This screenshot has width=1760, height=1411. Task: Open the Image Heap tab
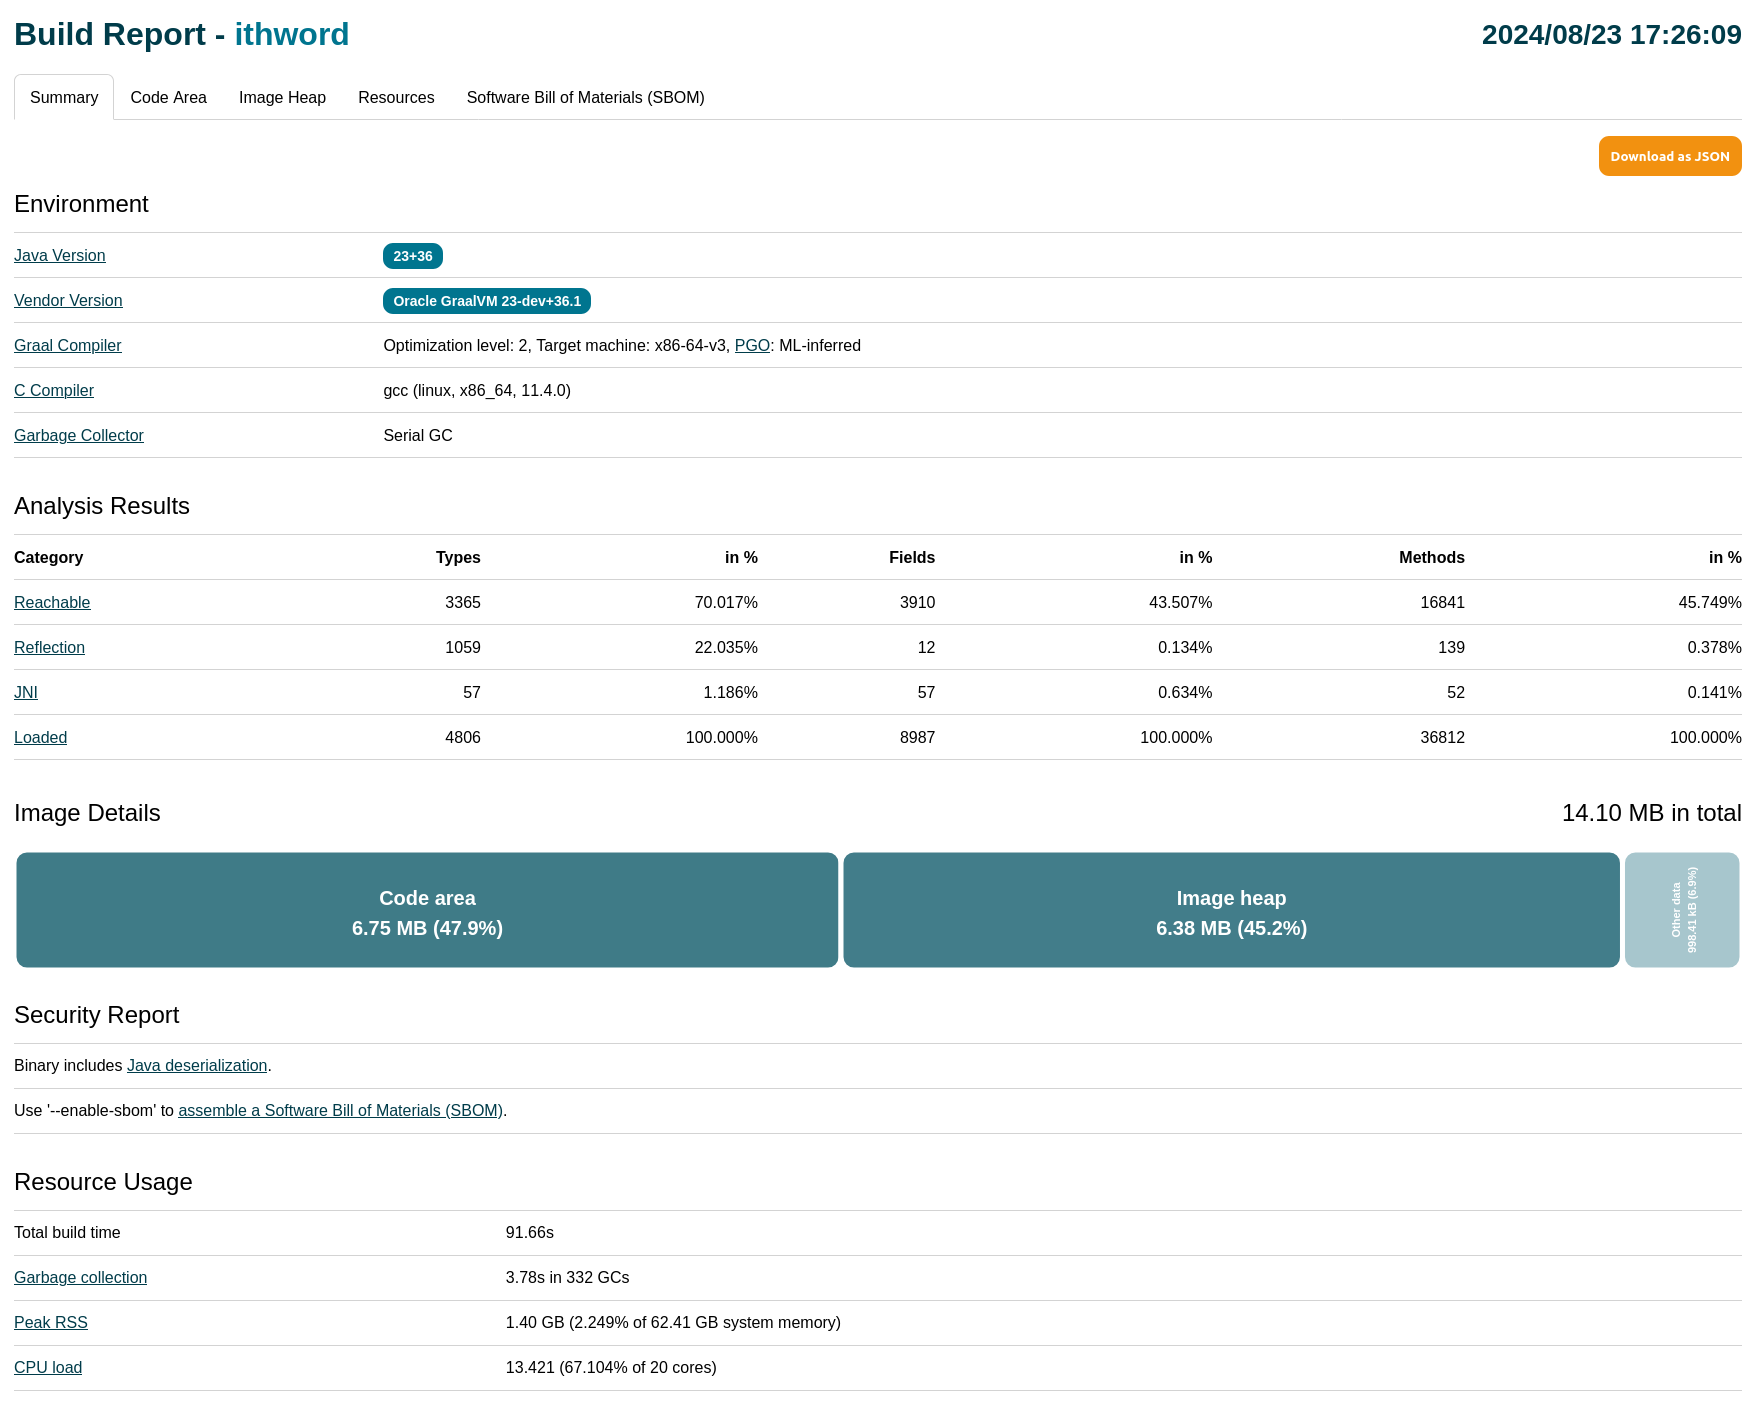click(282, 97)
